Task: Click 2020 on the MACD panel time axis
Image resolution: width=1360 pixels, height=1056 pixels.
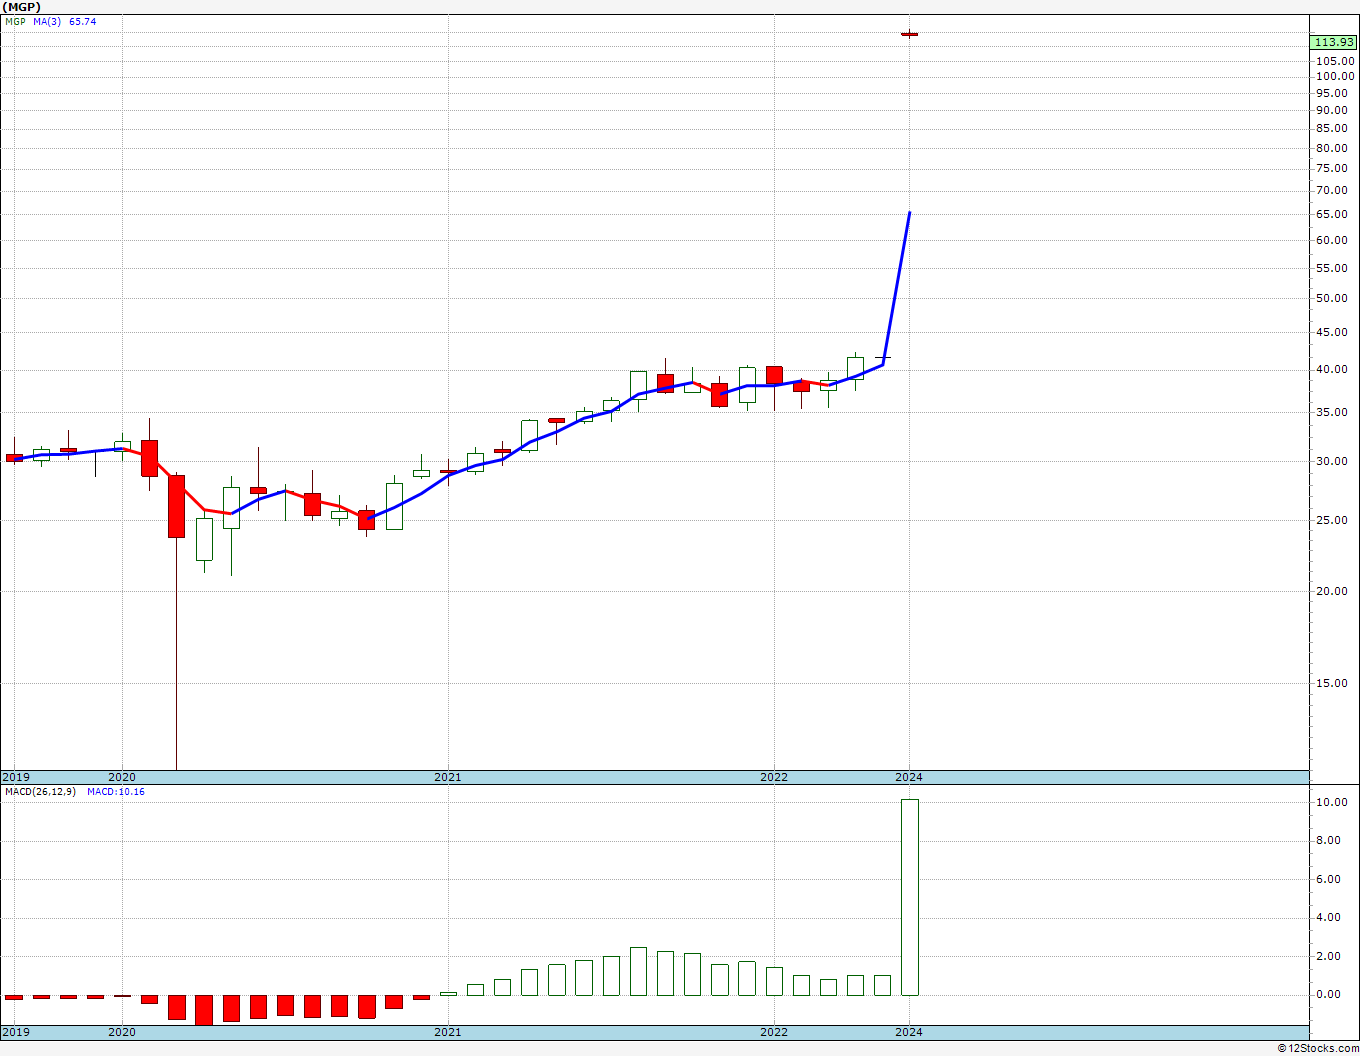Action: point(121,1032)
